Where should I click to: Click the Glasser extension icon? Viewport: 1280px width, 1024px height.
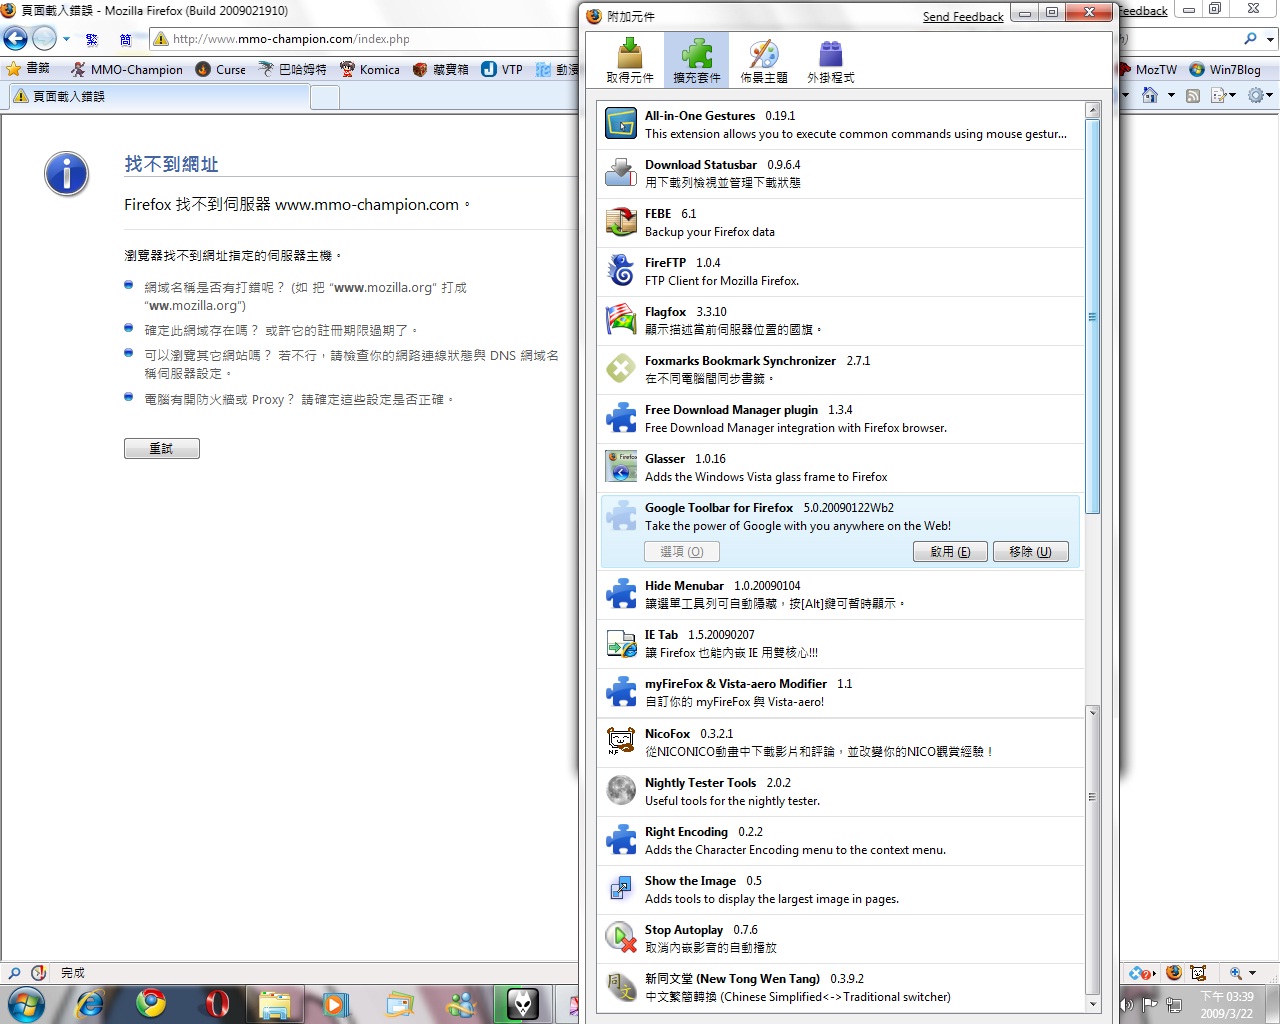[621, 467]
